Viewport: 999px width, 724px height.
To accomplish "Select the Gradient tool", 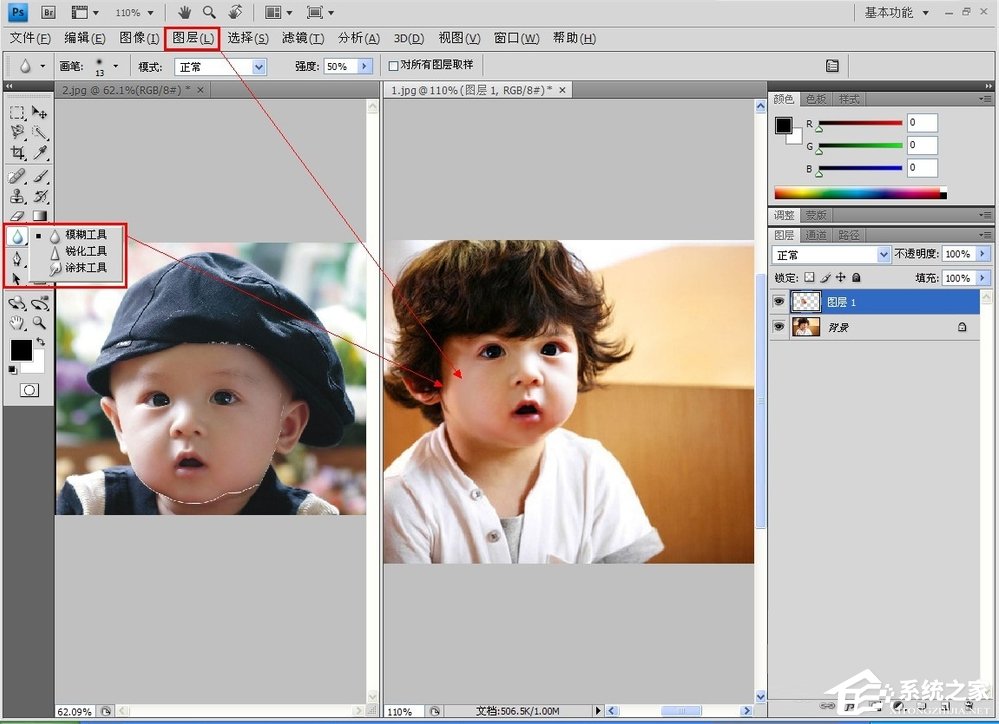I will [x=40, y=215].
